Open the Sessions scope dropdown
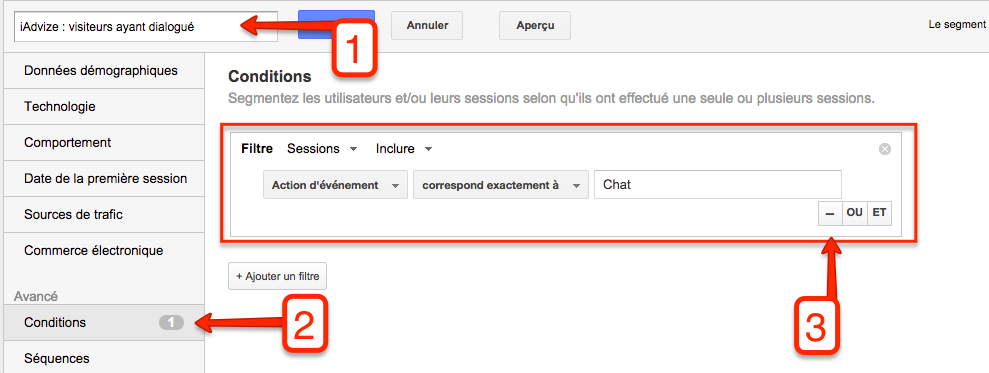Screen dimensions: 989x373 tap(322, 149)
